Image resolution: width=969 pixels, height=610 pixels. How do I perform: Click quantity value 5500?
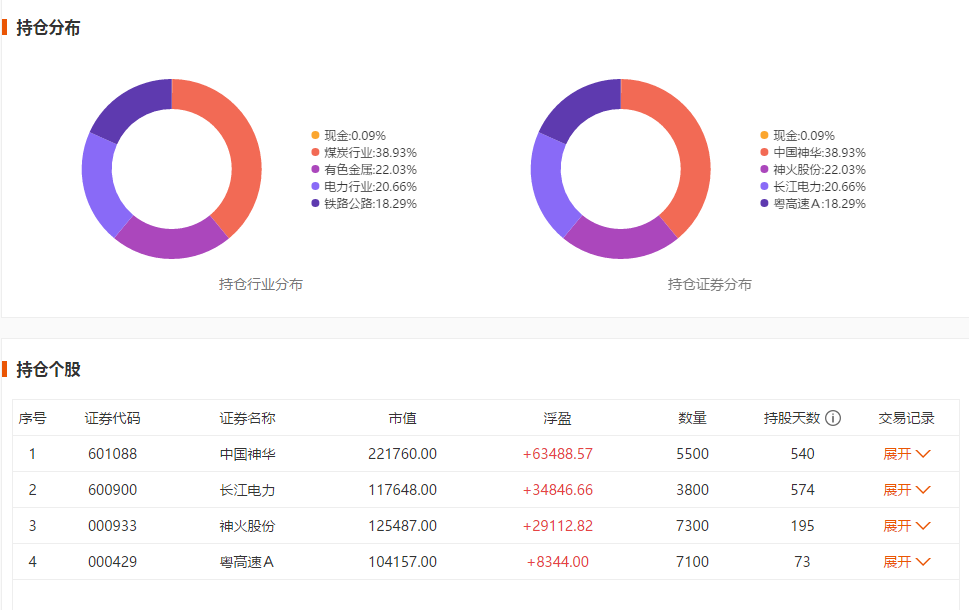pos(692,454)
